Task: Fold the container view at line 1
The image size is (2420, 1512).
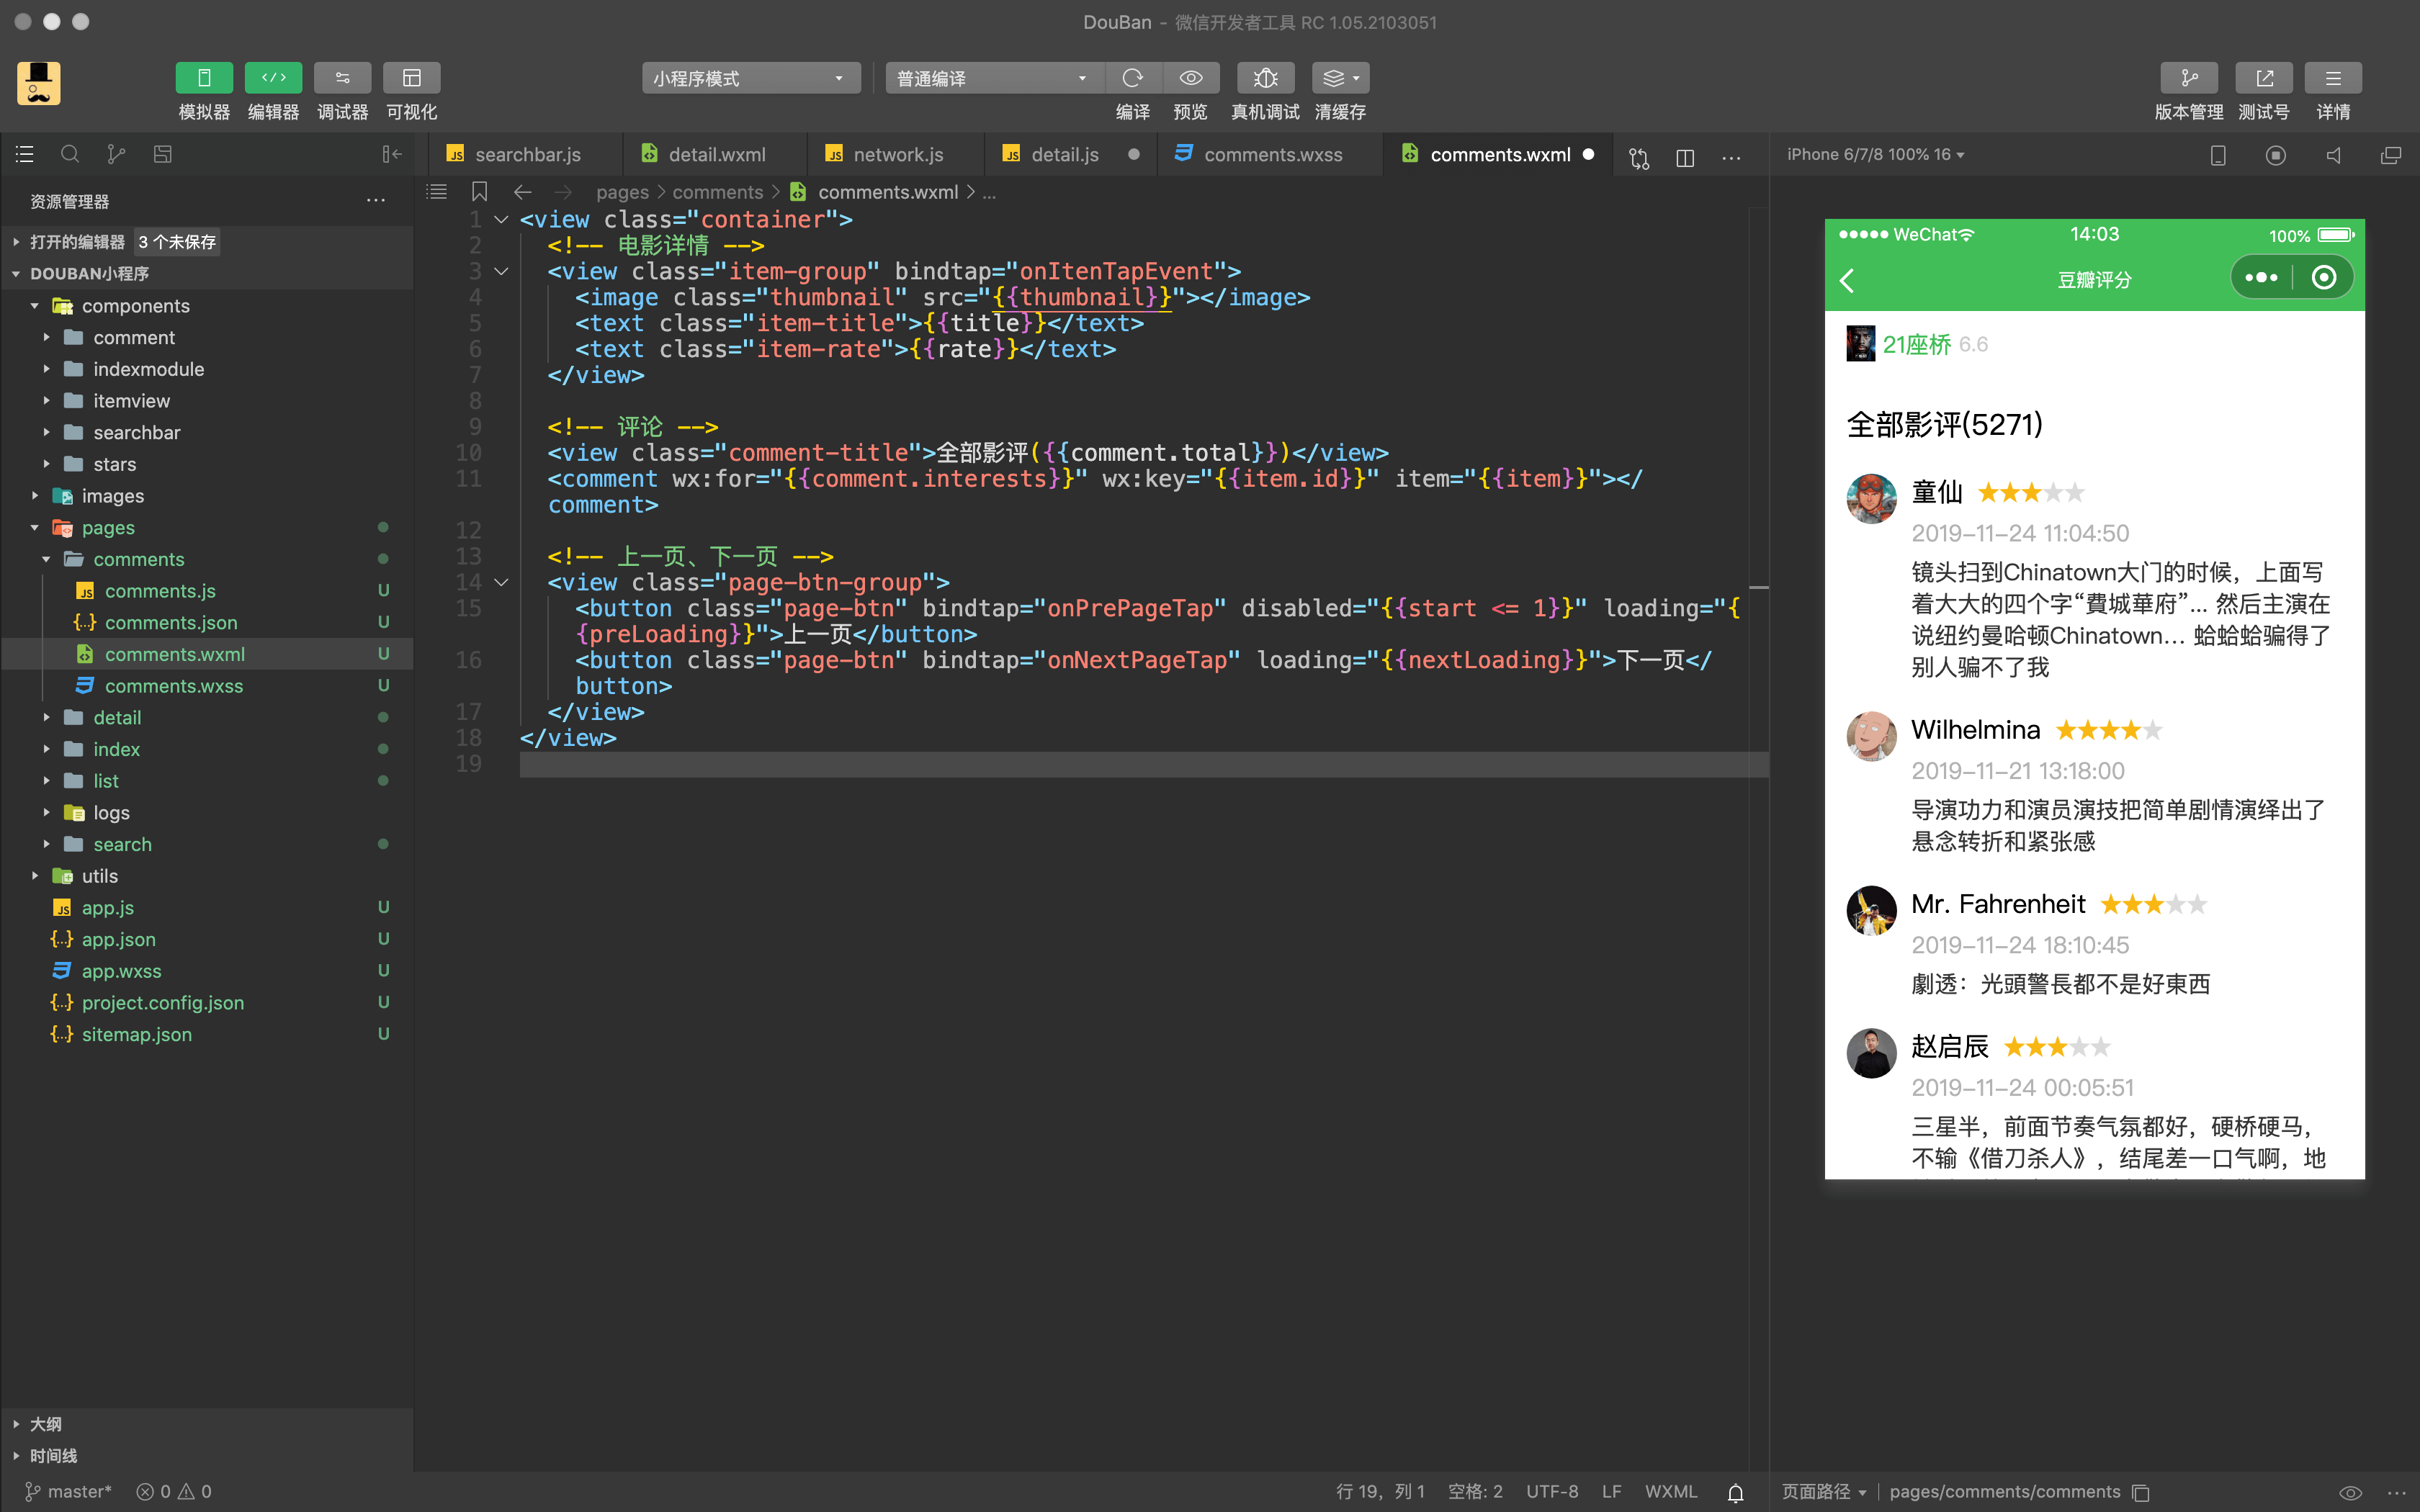Action: tap(502, 220)
